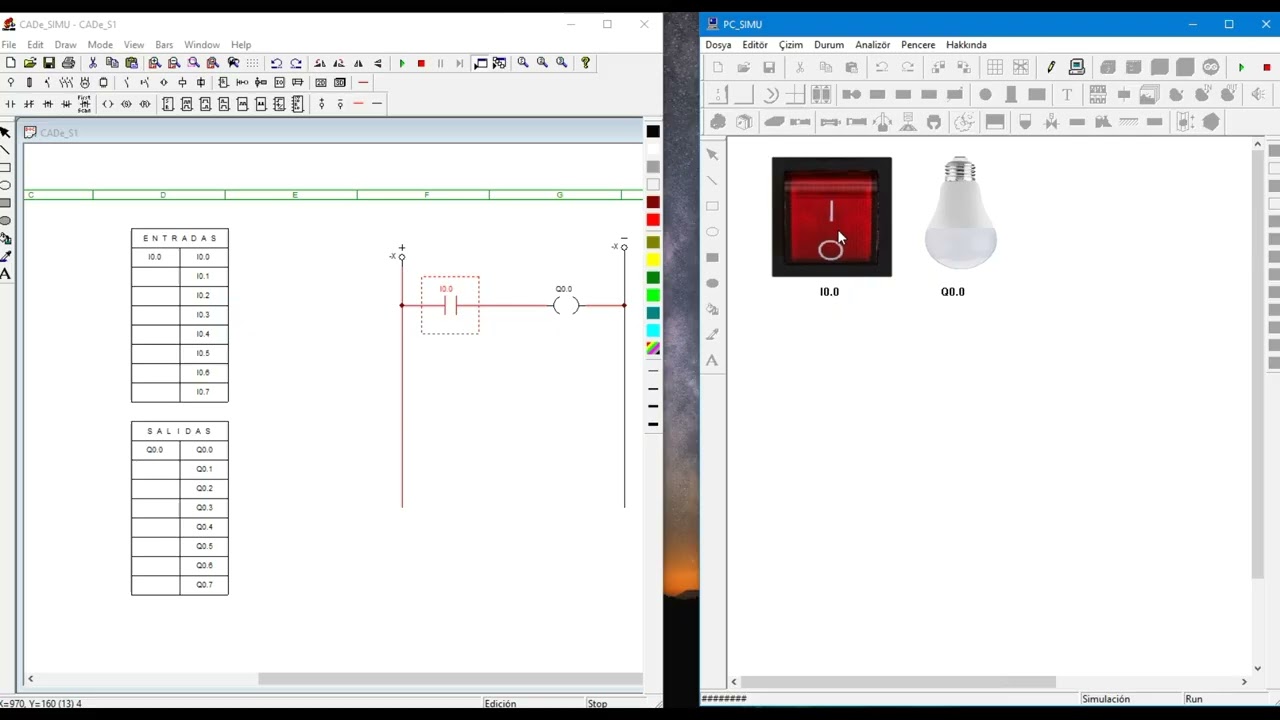The height and width of the screenshot is (720, 1280).
Task: Pick the yellow color swatch
Action: (653, 260)
